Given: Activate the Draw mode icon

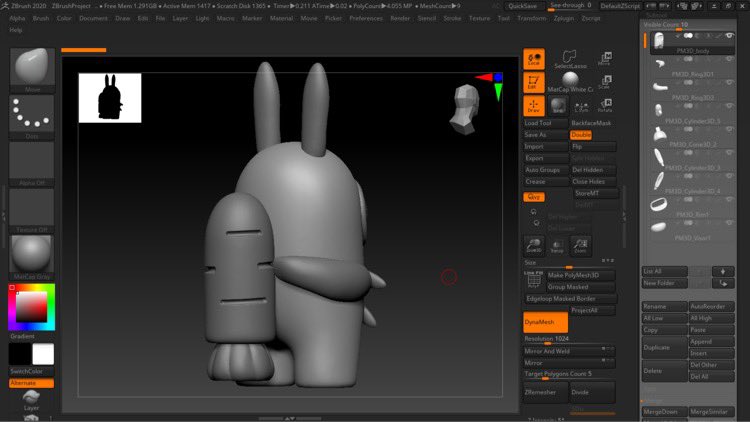Looking at the screenshot, I should pyautogui.click(x=534, y=106).
